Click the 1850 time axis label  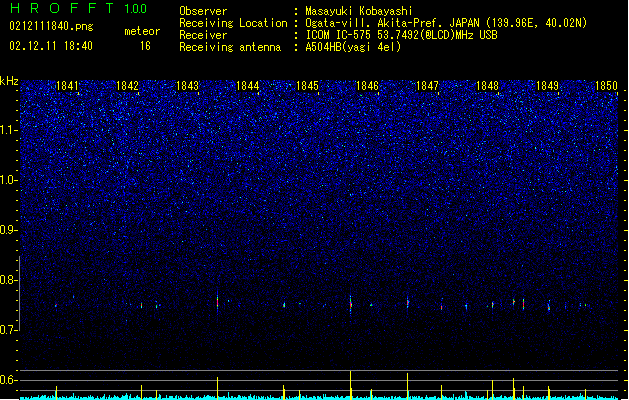pyautogui.click(x=606, y=86)
